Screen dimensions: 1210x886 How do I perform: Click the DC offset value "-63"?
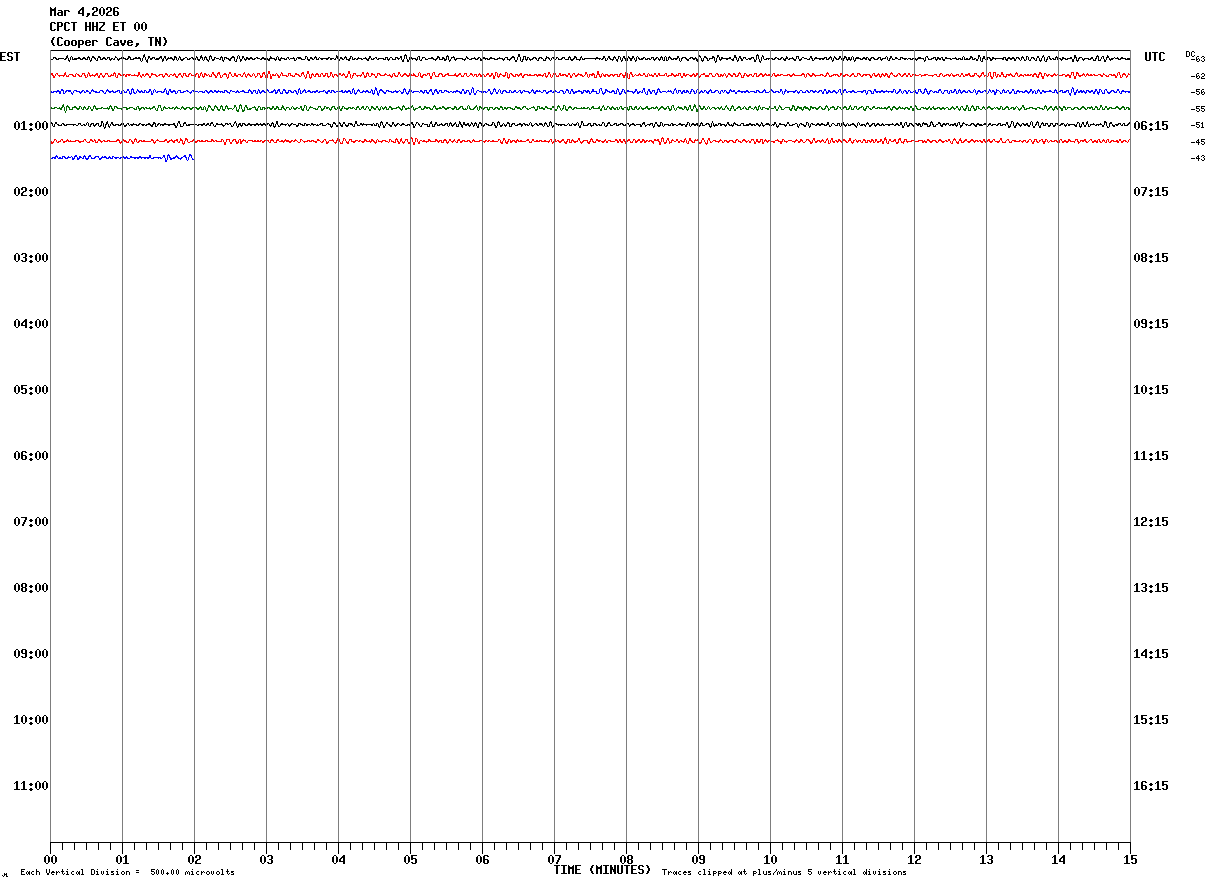(x=1197, y=60)
